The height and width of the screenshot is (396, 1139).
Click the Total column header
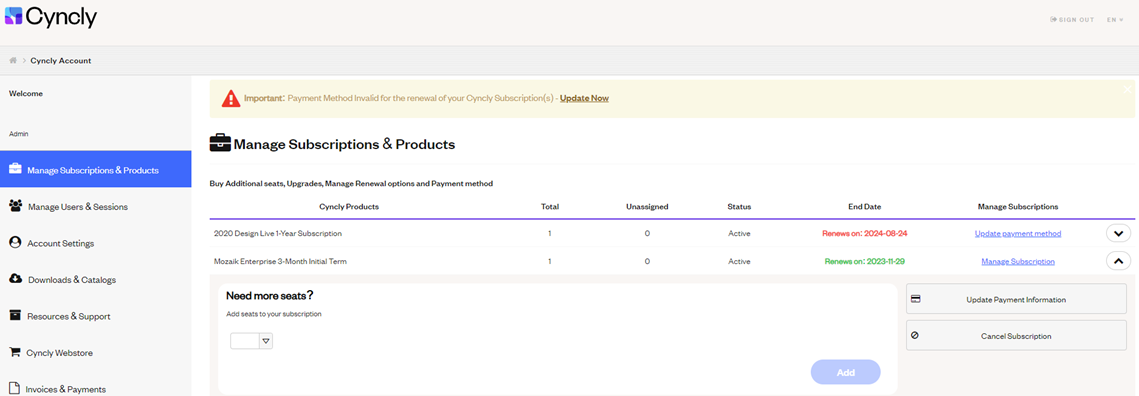[x=550, y=206]
